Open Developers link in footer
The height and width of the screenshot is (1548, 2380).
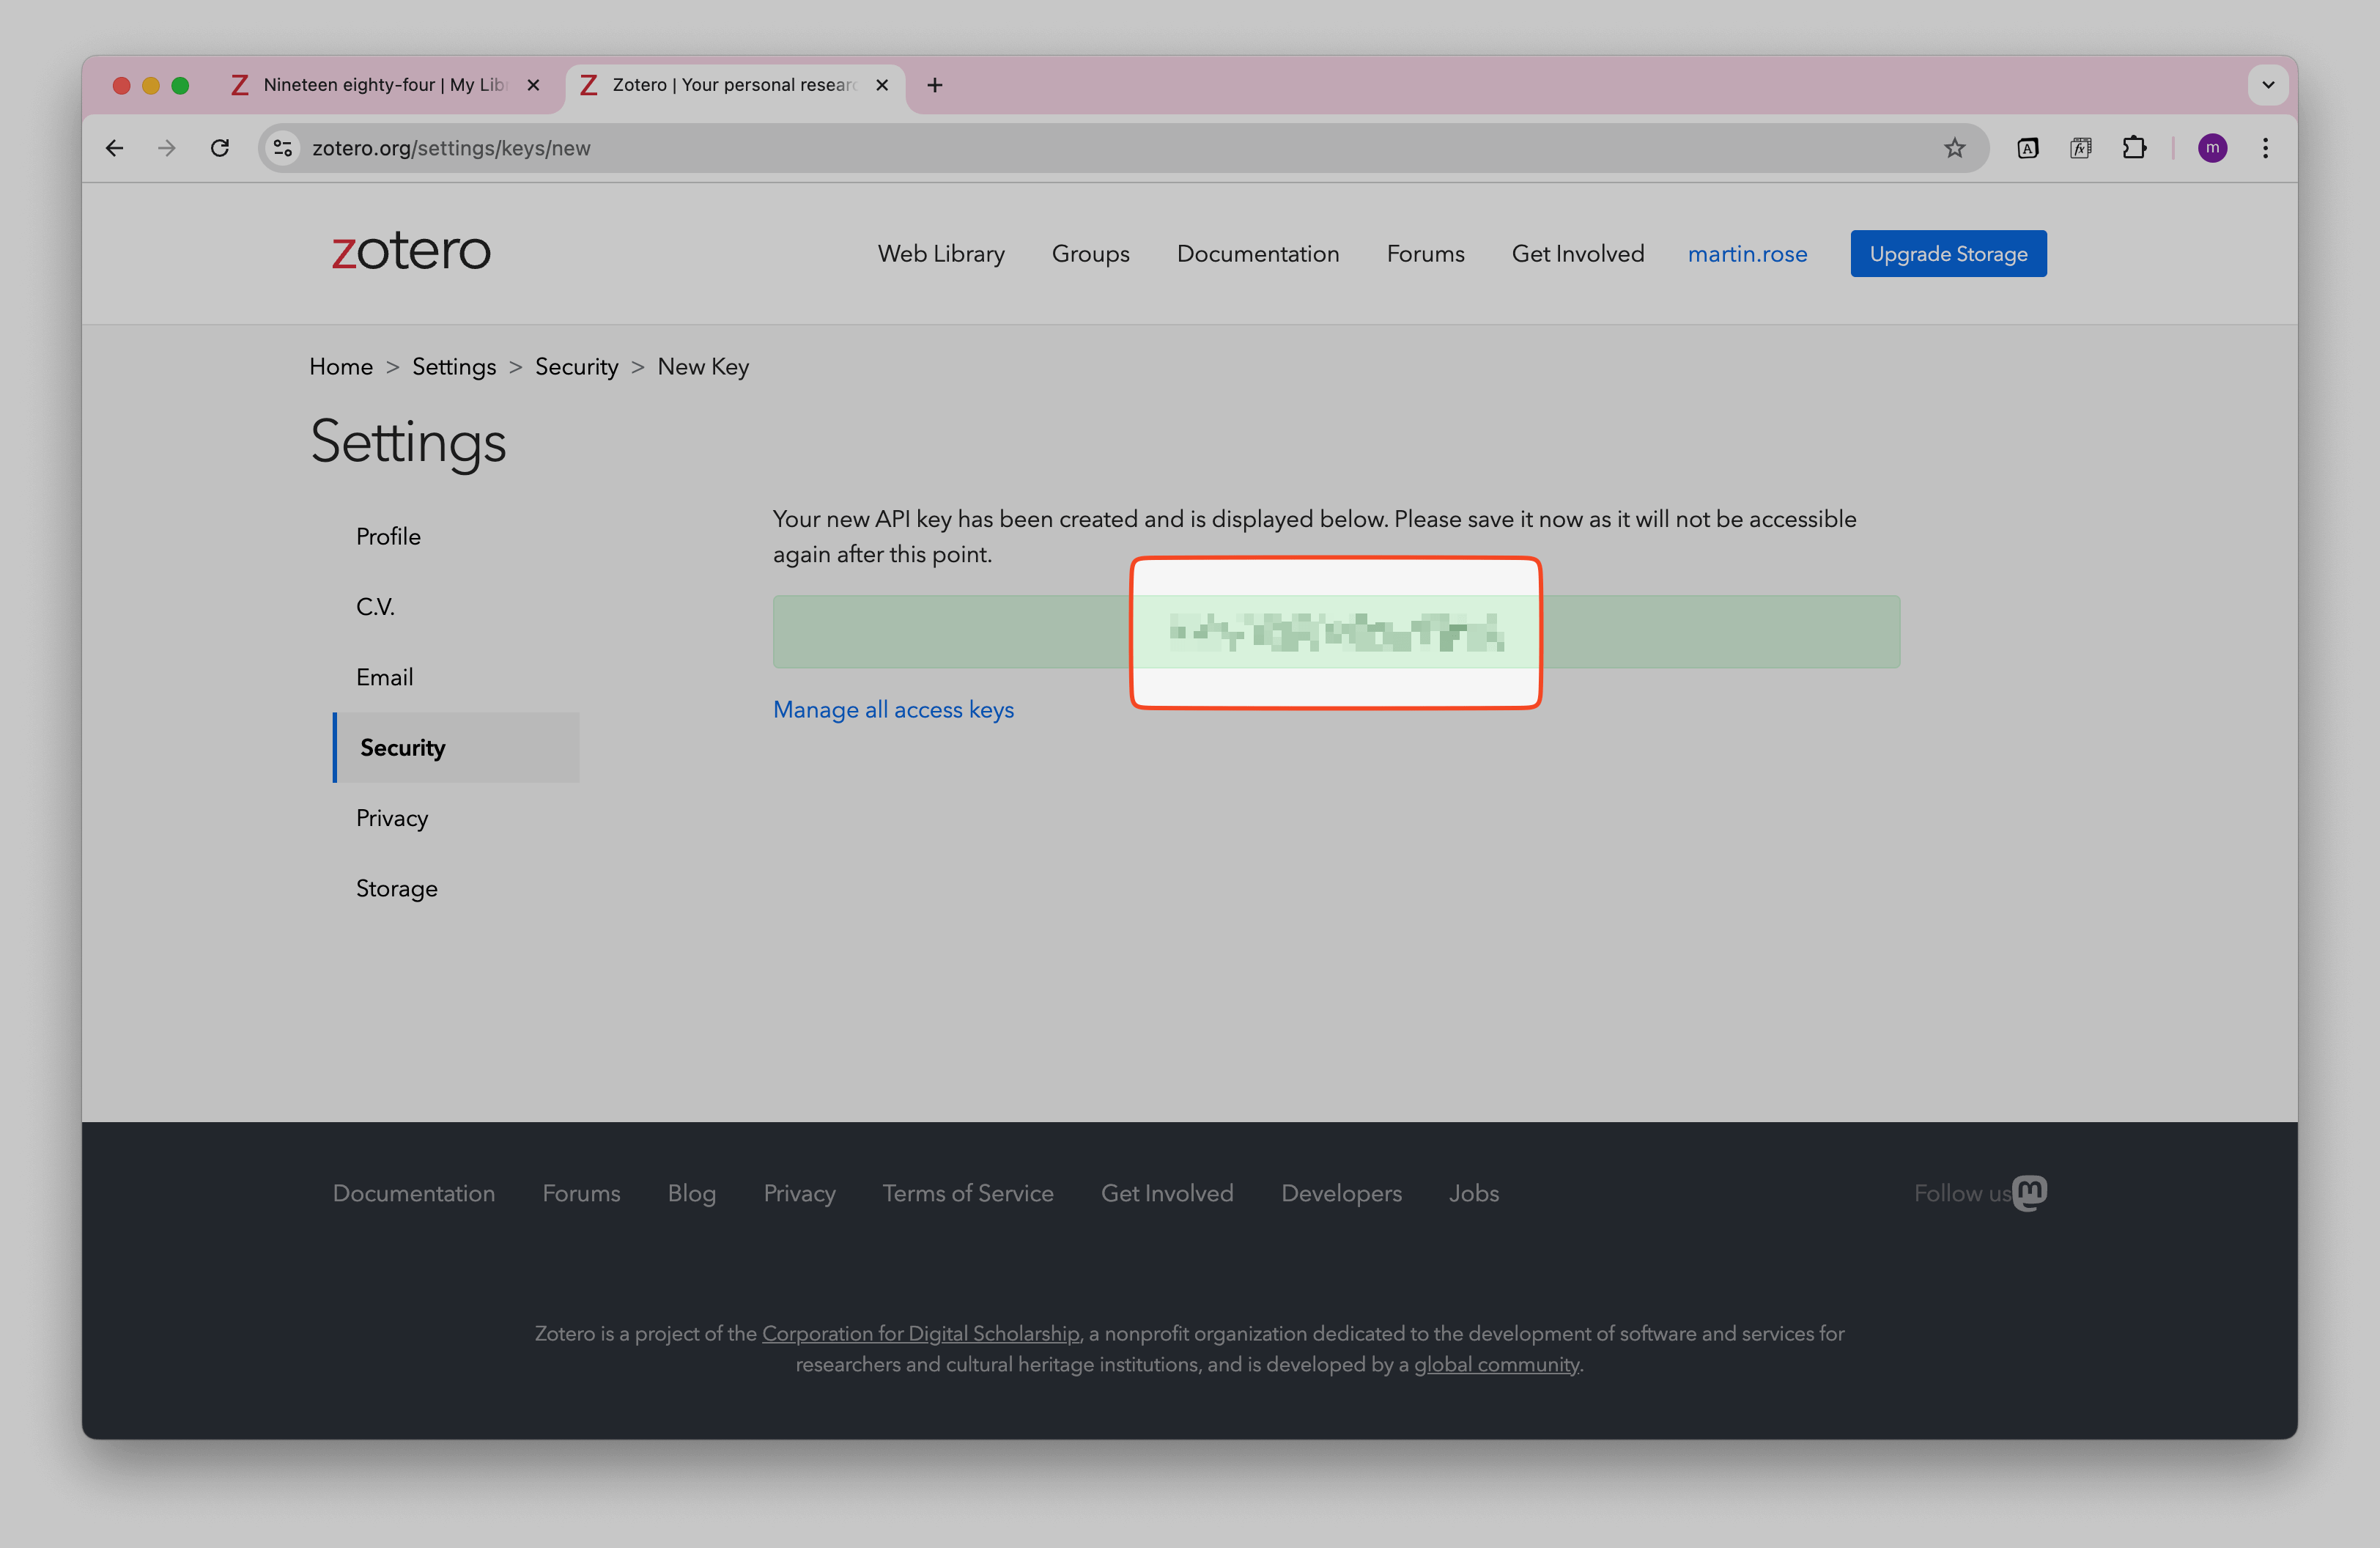(x=1341, y=1193)
